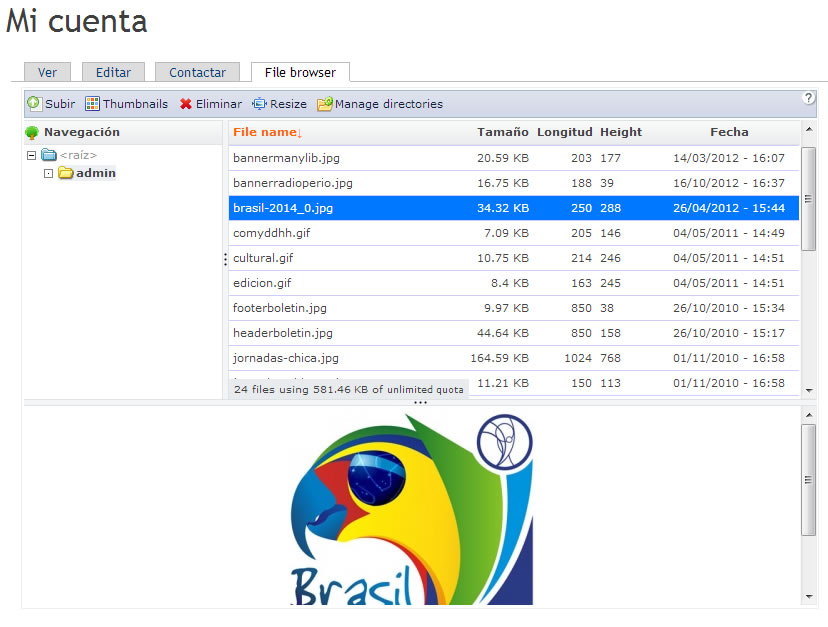Switch to the Editar tab

113,72
